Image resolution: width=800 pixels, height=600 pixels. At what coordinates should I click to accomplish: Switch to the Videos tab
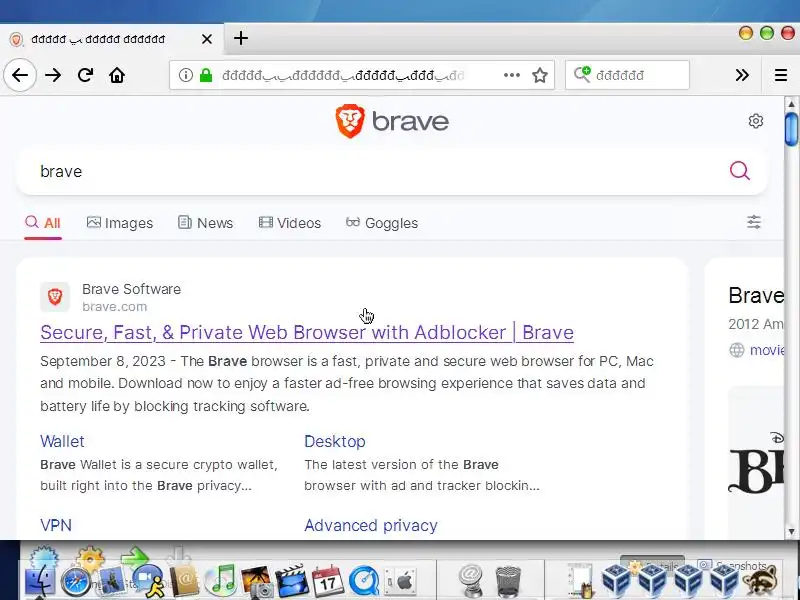(290, 223)
